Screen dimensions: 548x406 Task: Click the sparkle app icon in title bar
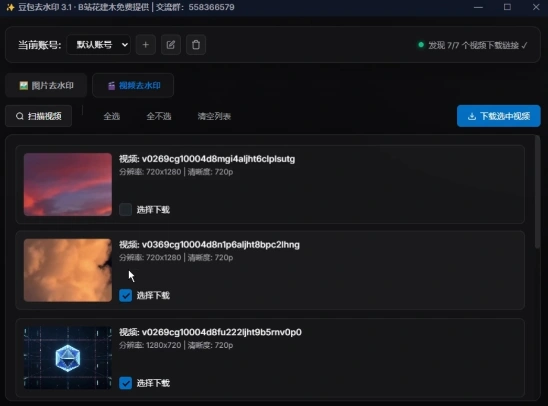[x=10, y=7]
